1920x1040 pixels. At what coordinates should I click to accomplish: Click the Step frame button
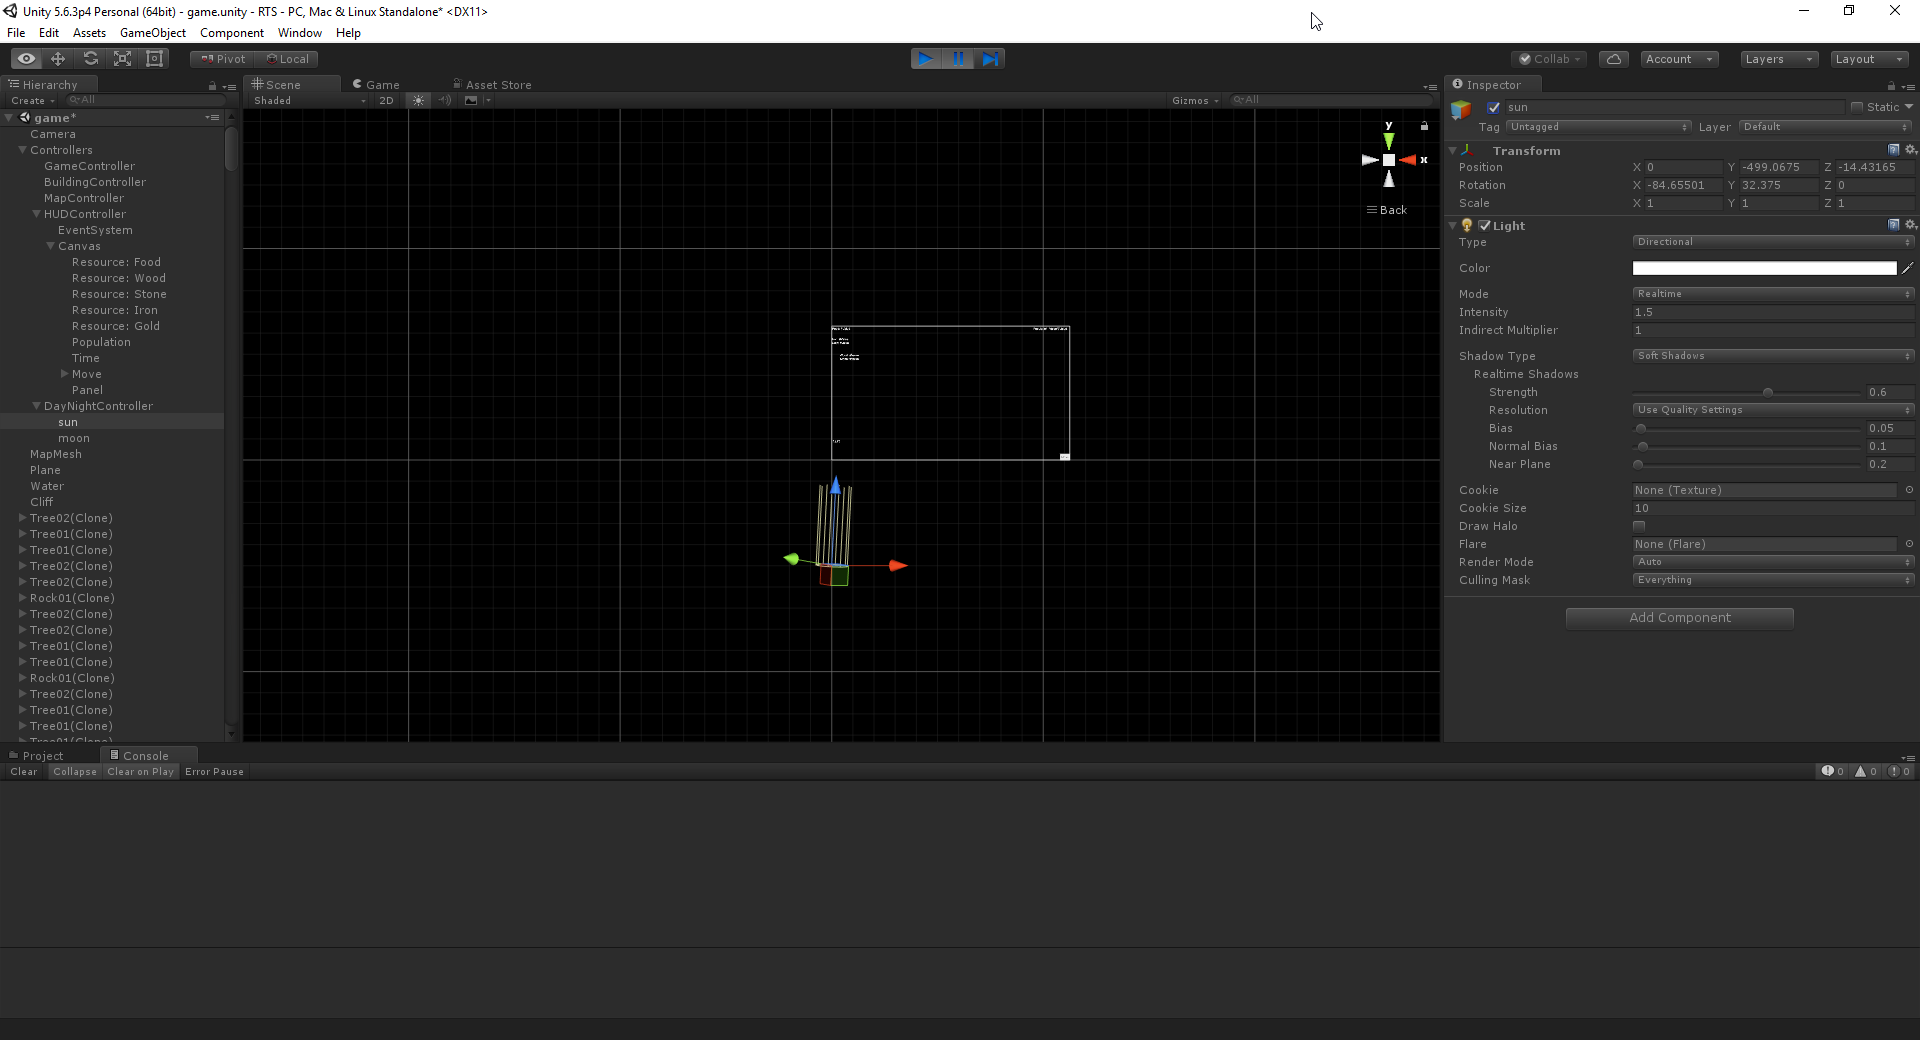(x=989, y=59)
